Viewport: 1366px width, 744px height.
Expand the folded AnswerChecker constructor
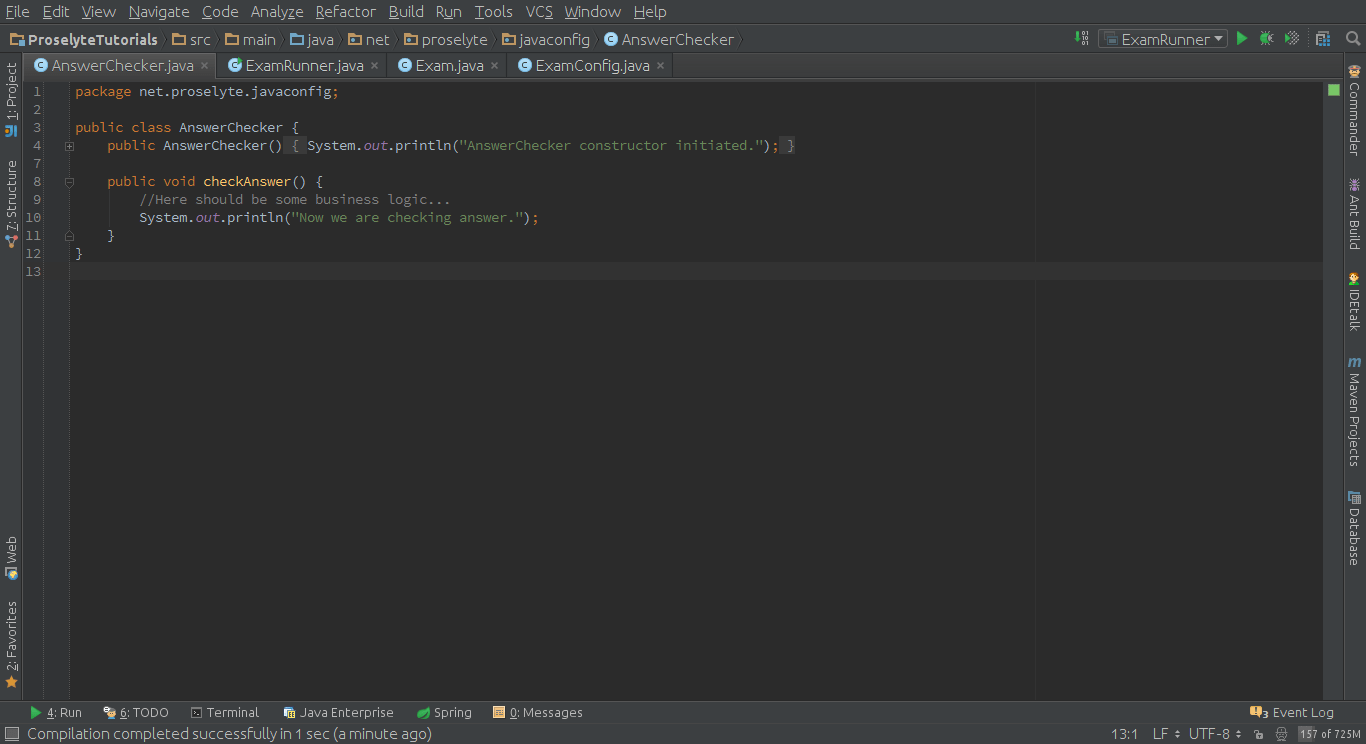[68, 145]
